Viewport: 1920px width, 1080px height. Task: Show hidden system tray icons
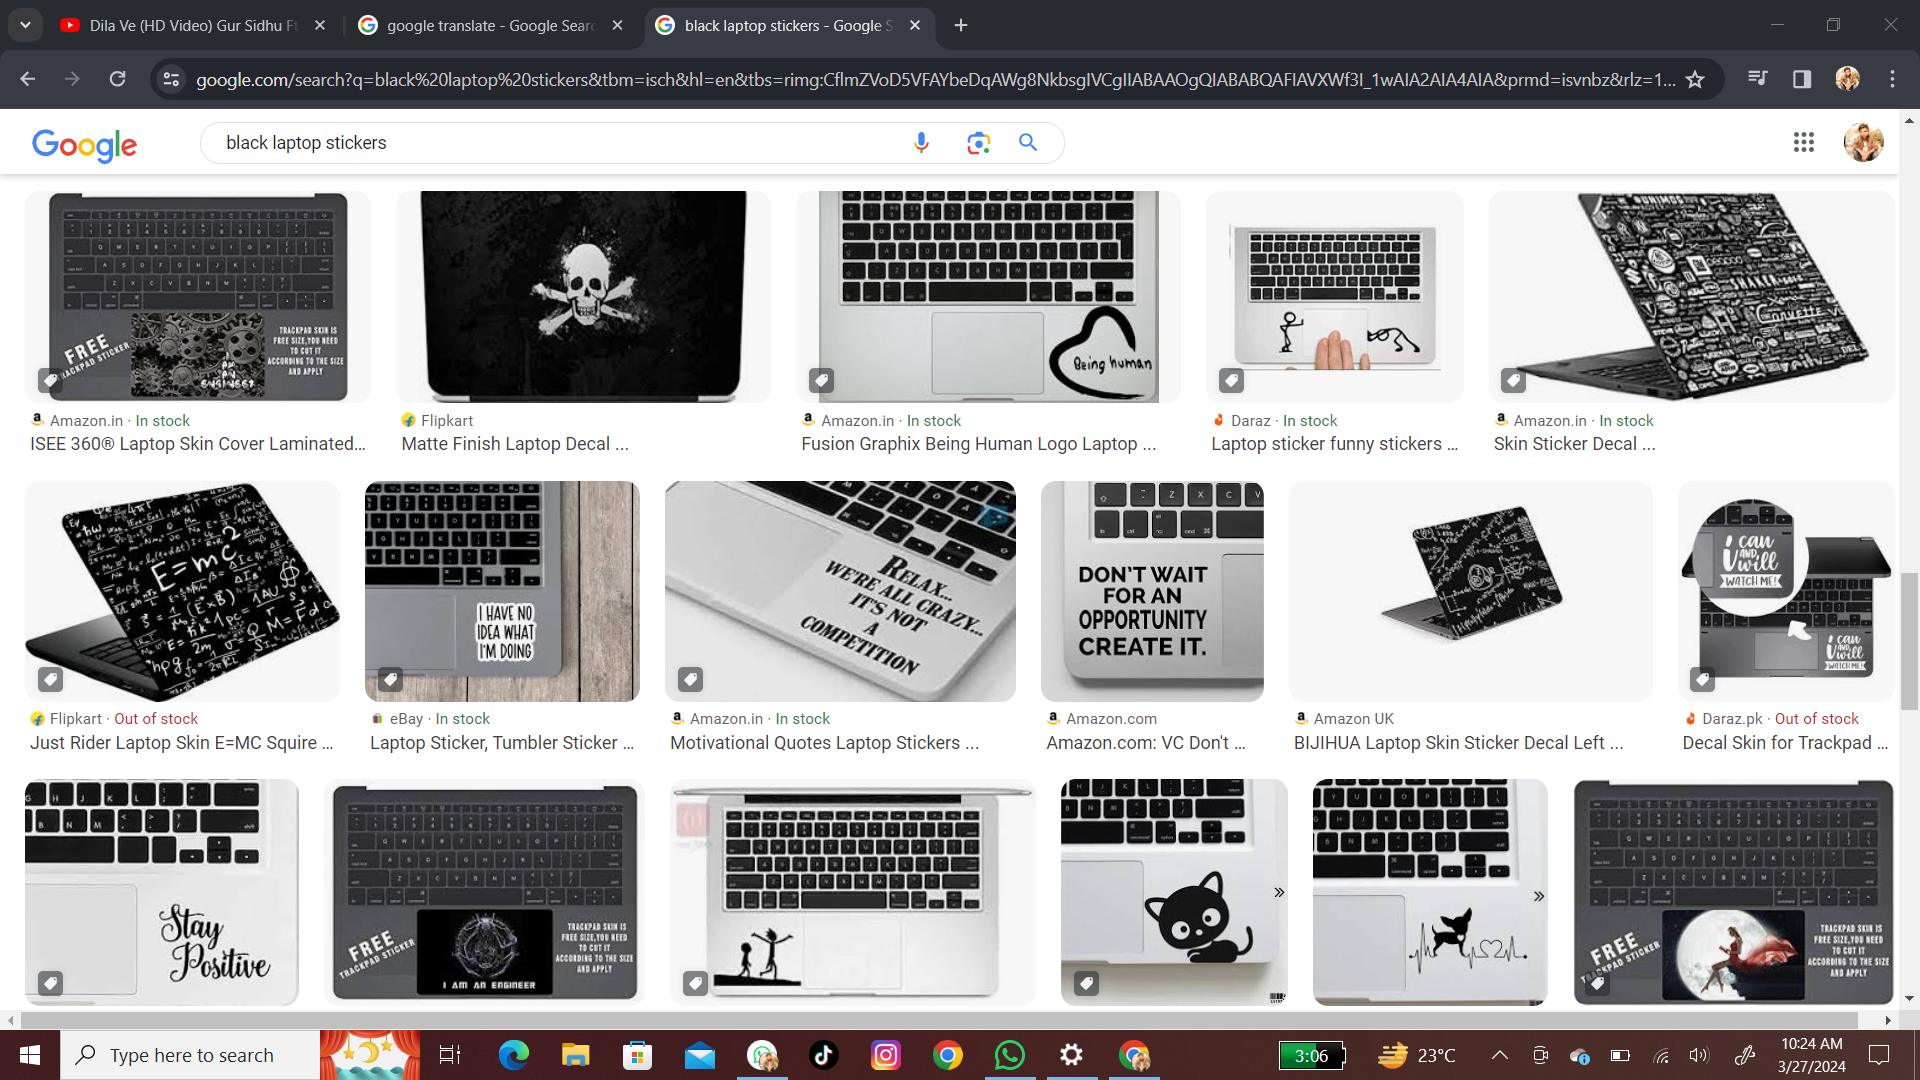pyautogui.click(x=1499, y=1055)
